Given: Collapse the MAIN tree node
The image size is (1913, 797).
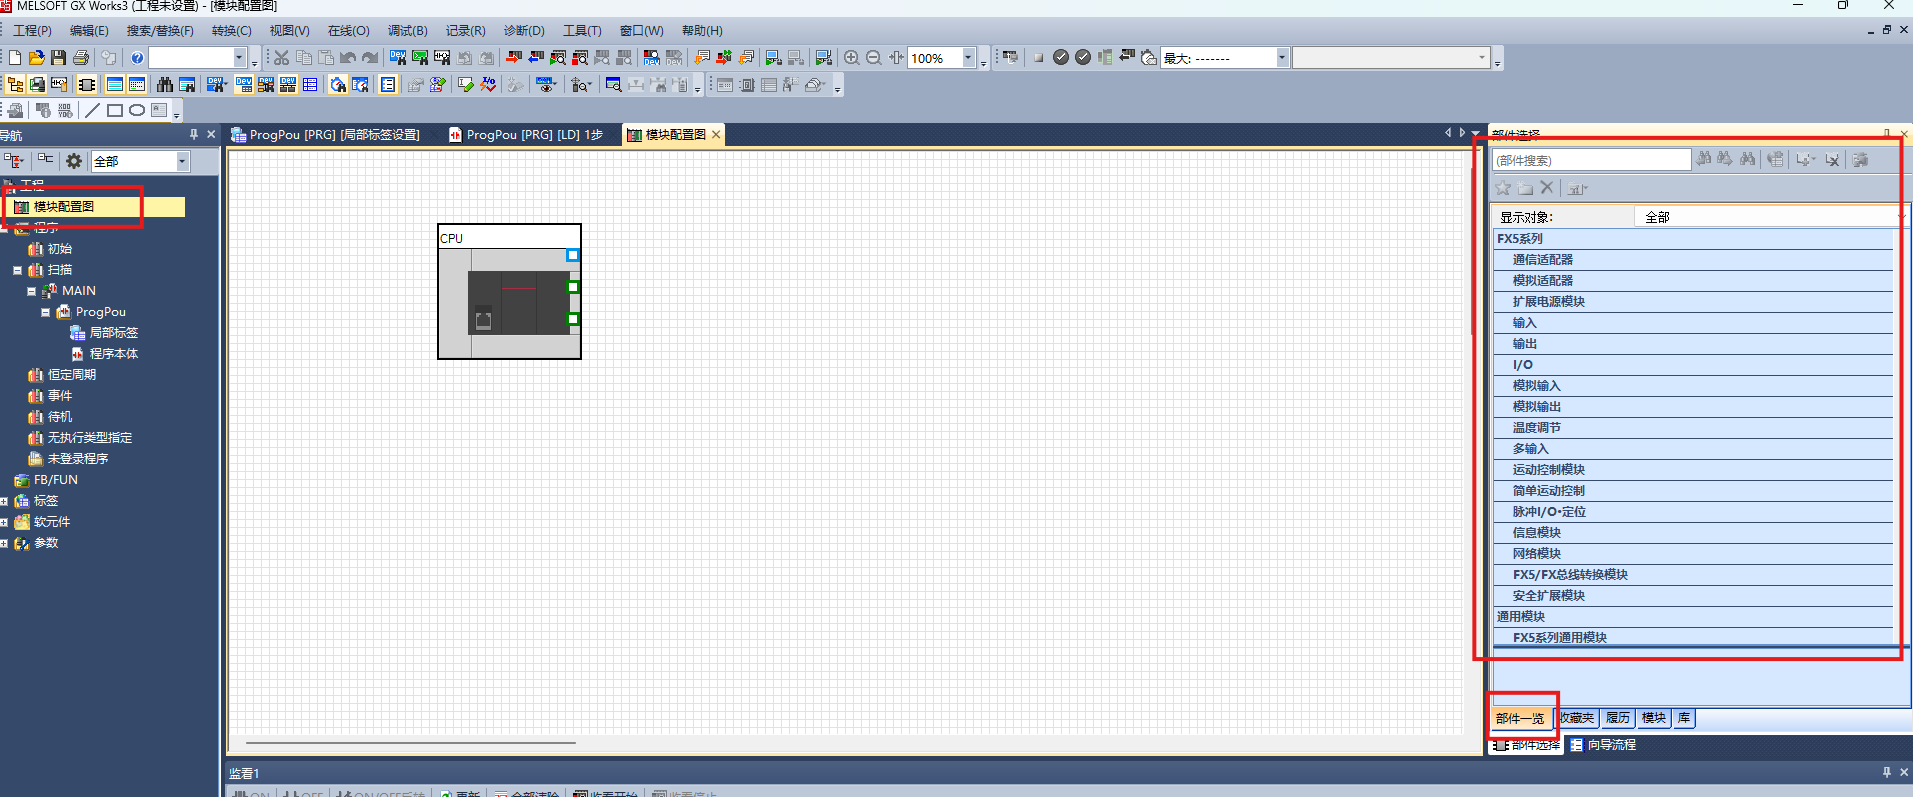Looking at the screenshot, I should coord(31,291).
